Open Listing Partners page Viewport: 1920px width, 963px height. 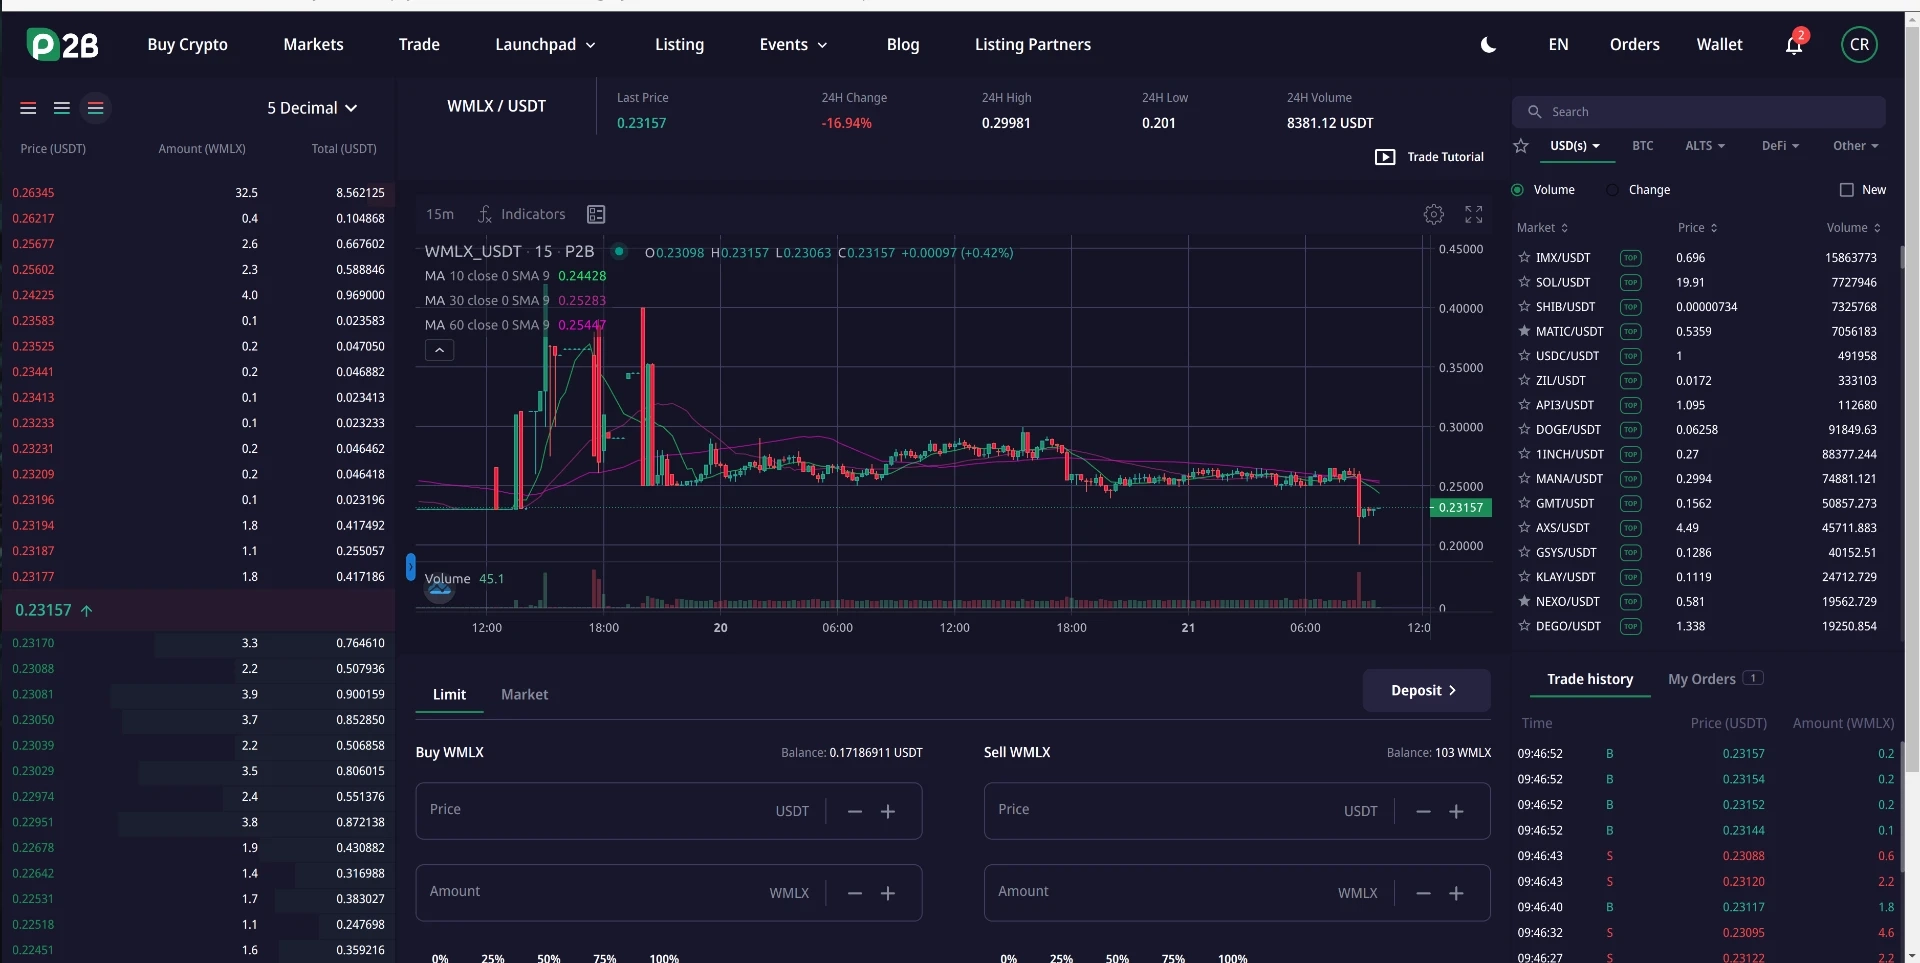click(x=1033, y=44)
